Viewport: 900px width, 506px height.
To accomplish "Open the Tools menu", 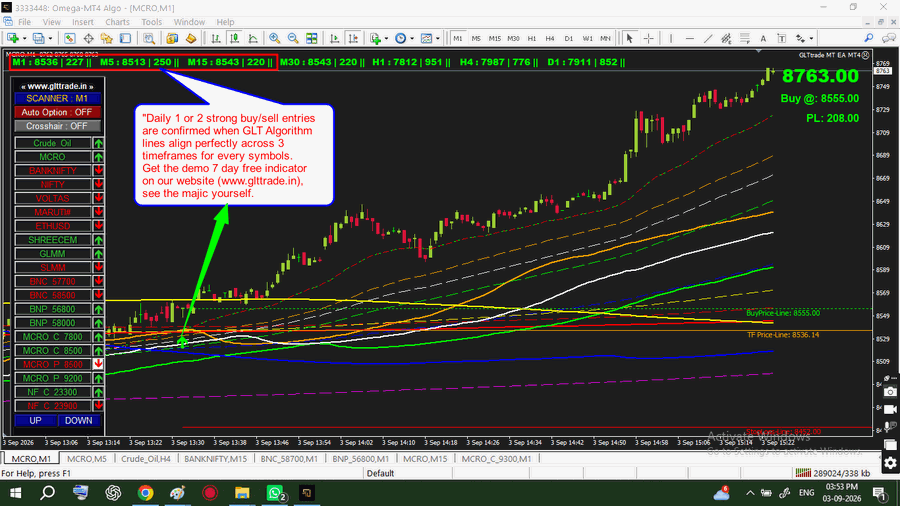I will [152, 22].
